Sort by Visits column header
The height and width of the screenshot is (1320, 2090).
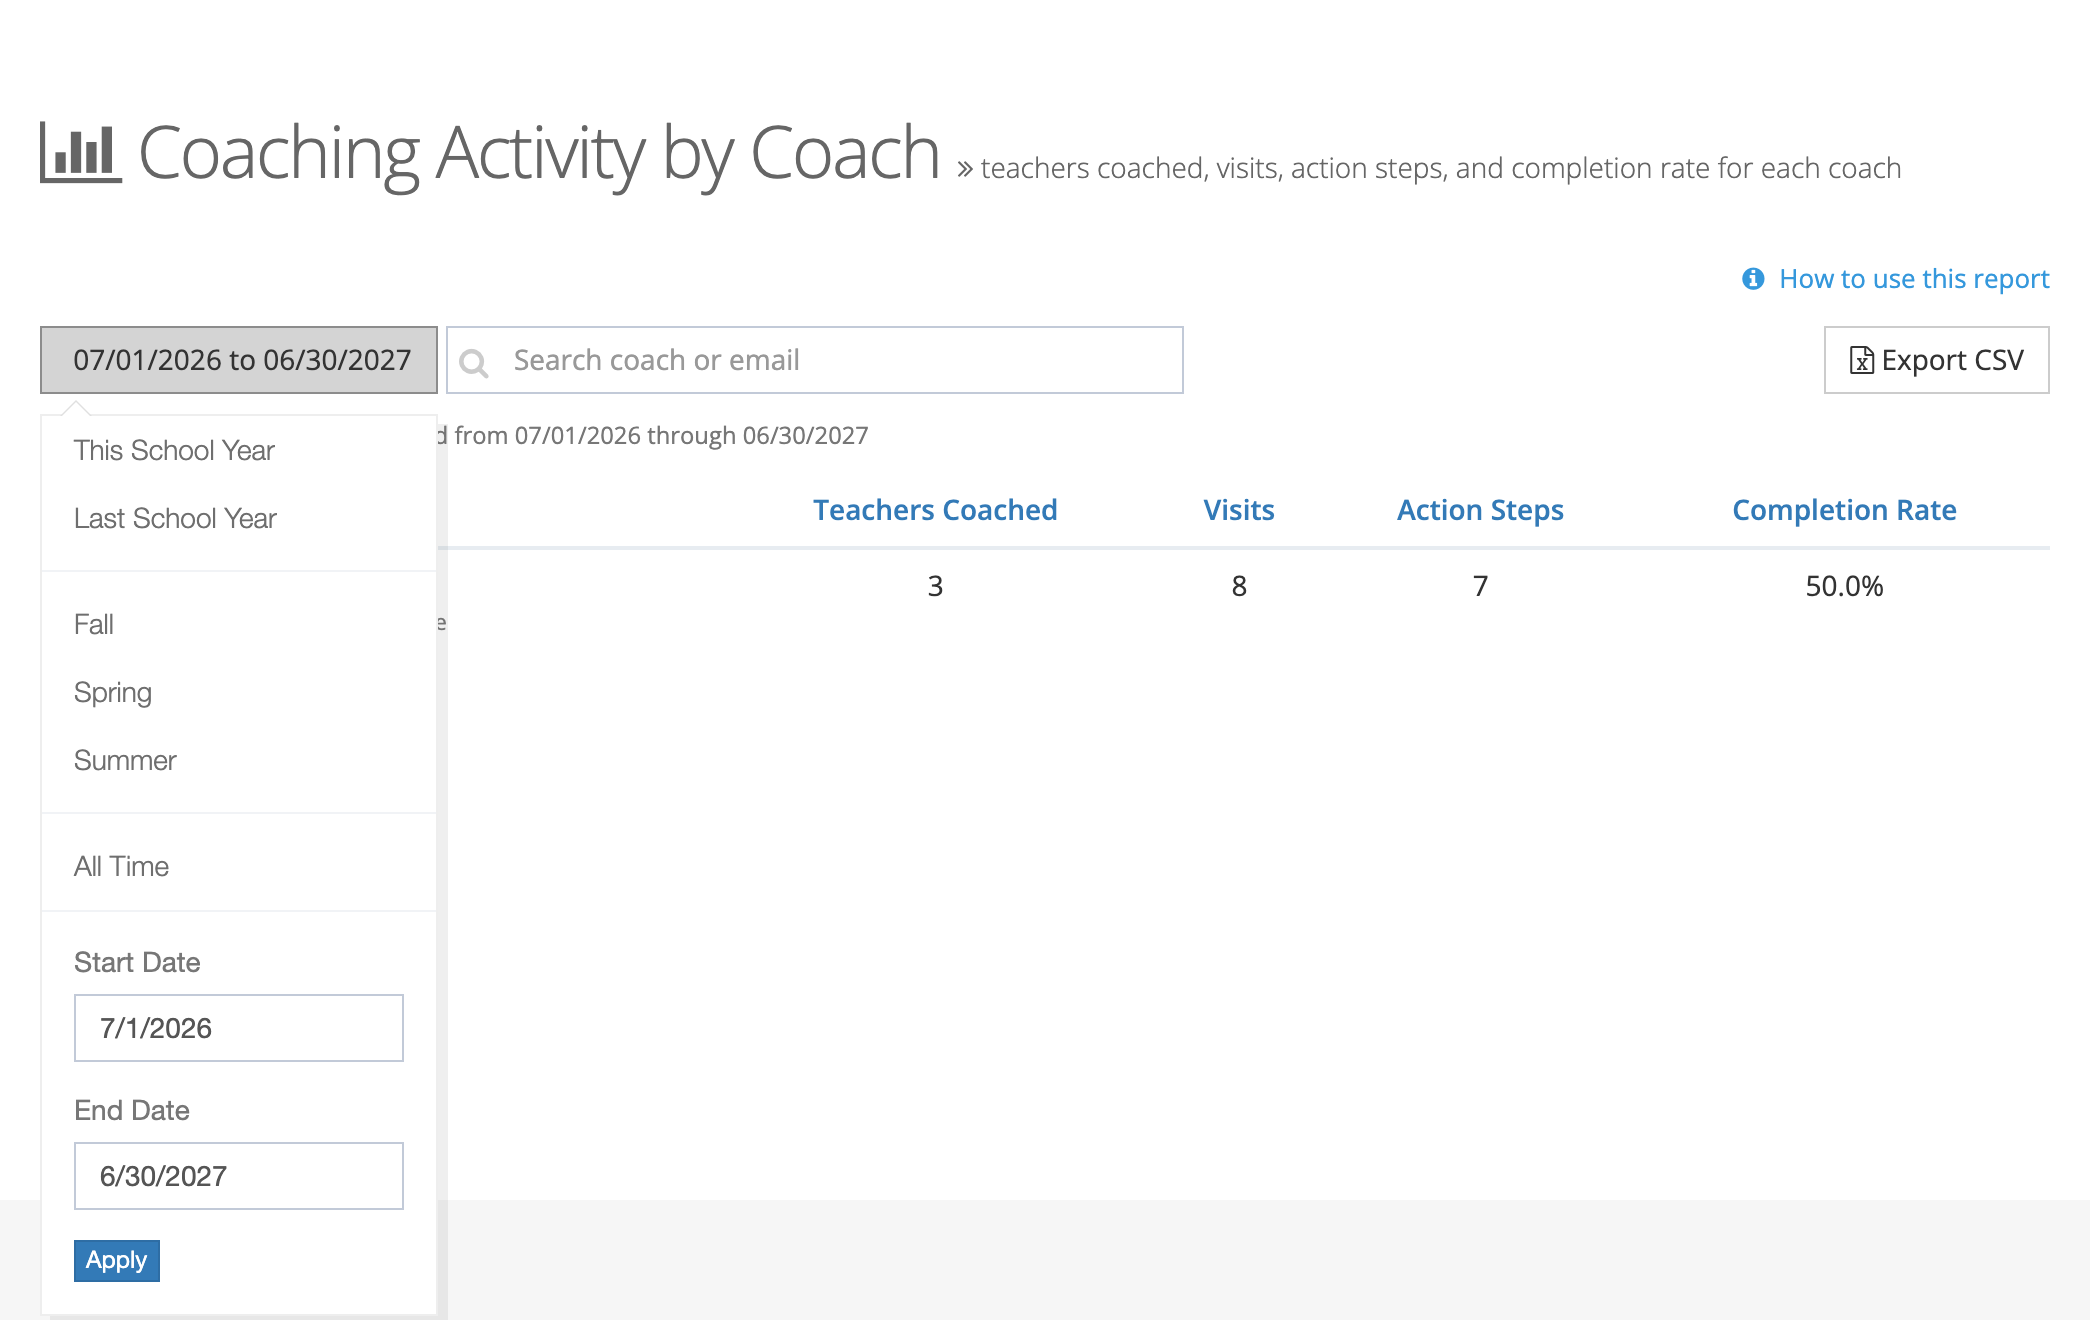click(1239, 510)
